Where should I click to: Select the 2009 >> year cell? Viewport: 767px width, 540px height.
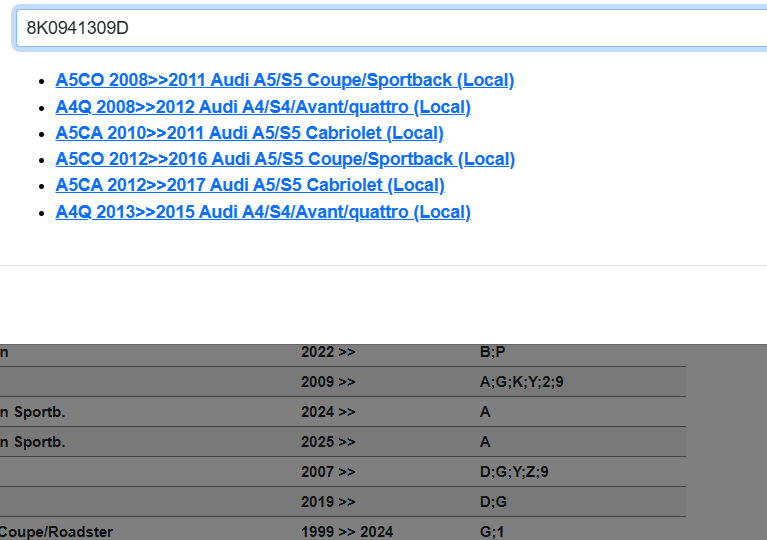pyautogui.click(x=328, y=382)
